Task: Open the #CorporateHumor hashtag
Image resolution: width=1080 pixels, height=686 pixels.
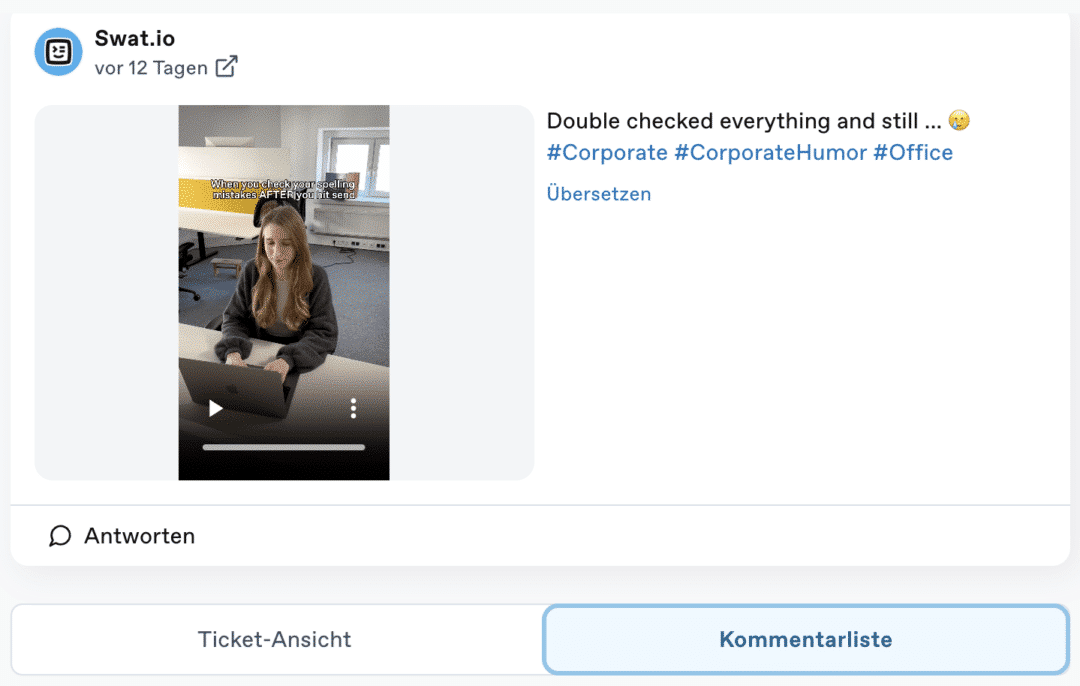Action: tap(770, 153)
